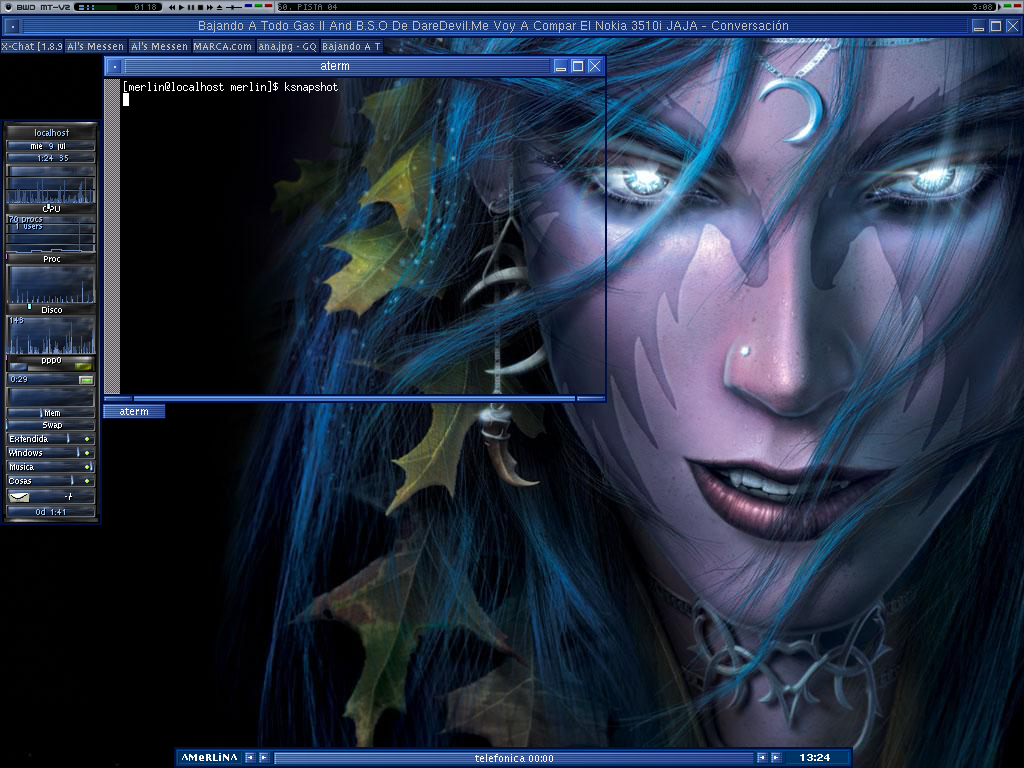Toggle mount LED for Extendida
The height and width of the screenshot is (768, 1024).
pyautogui.click(x=87, y=439)
